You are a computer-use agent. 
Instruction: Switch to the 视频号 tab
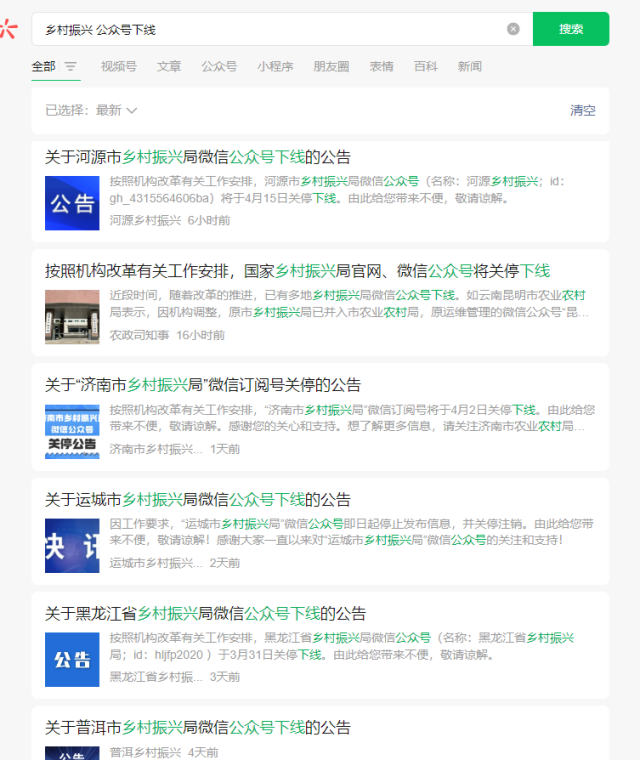(x=118, y=67)
